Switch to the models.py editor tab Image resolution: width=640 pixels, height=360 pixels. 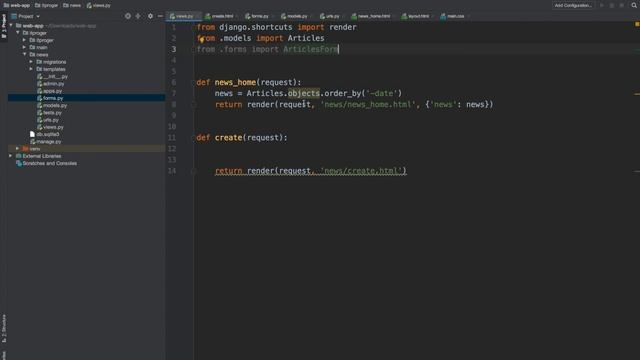tap(297, 16)
